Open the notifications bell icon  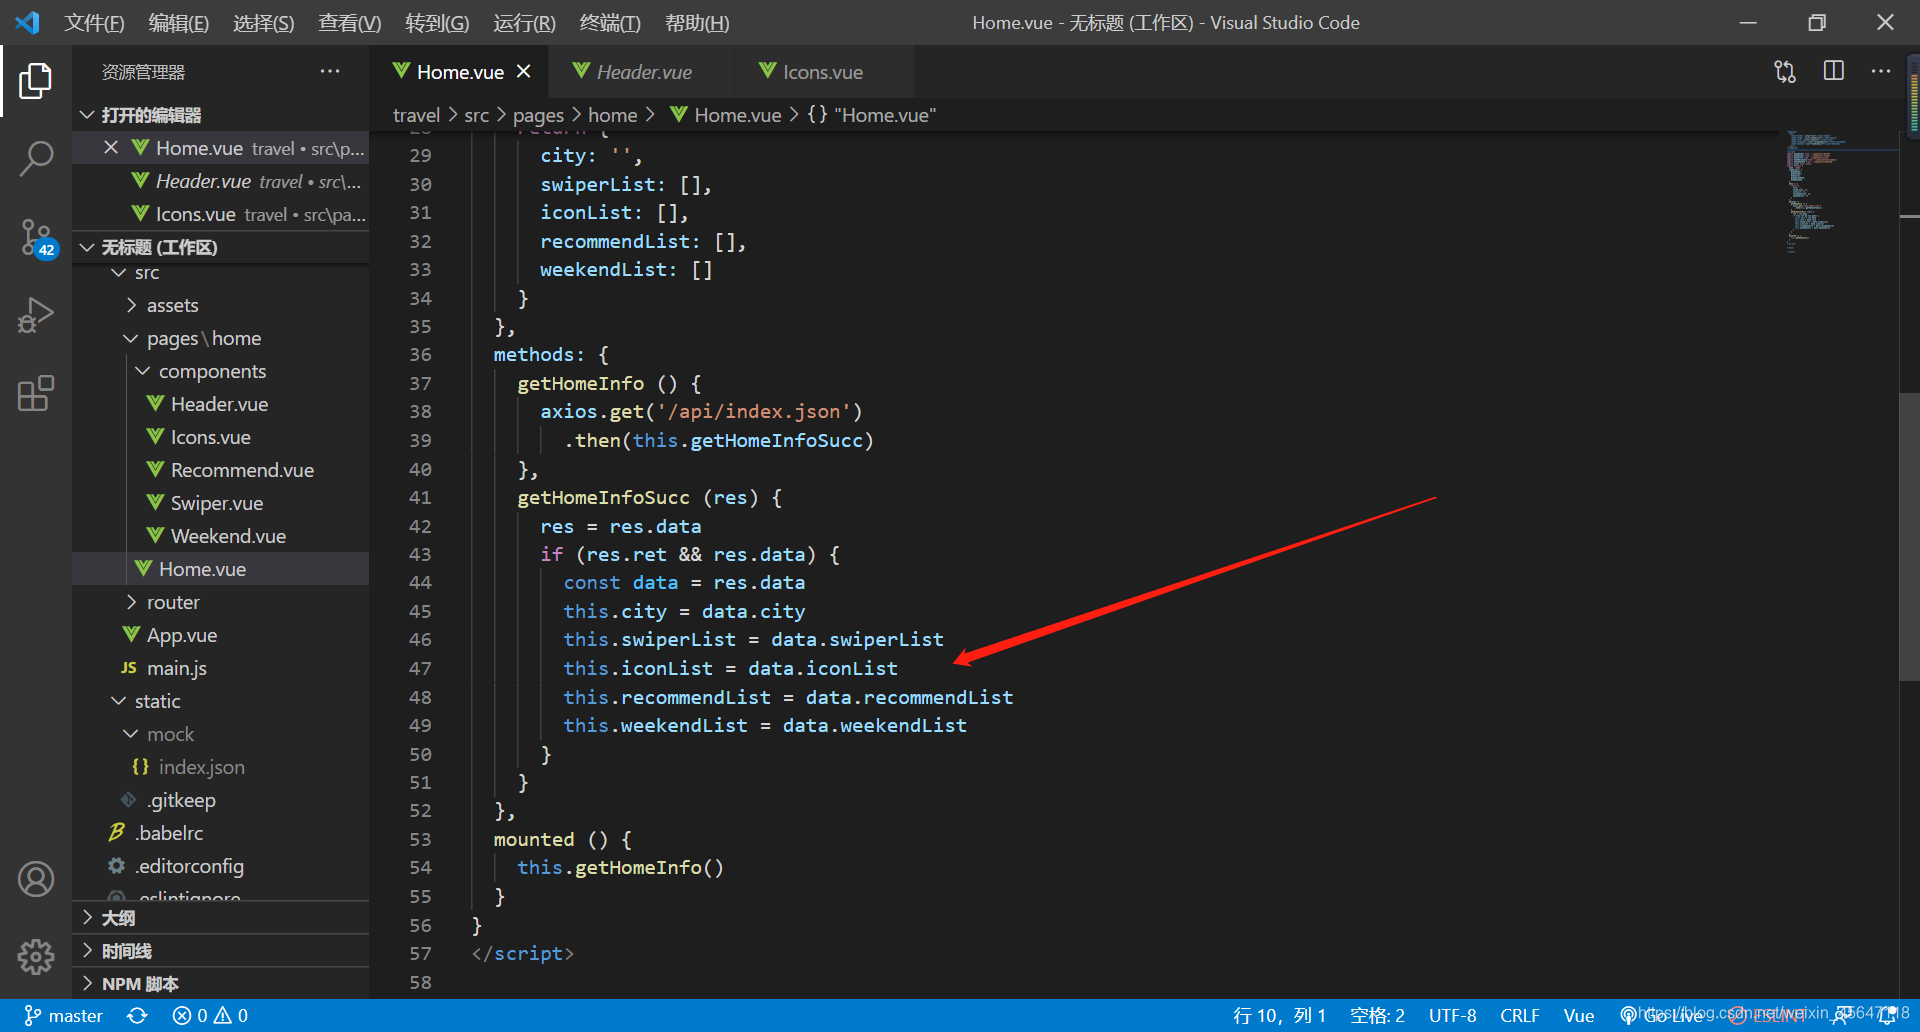click(1887, 1016)
